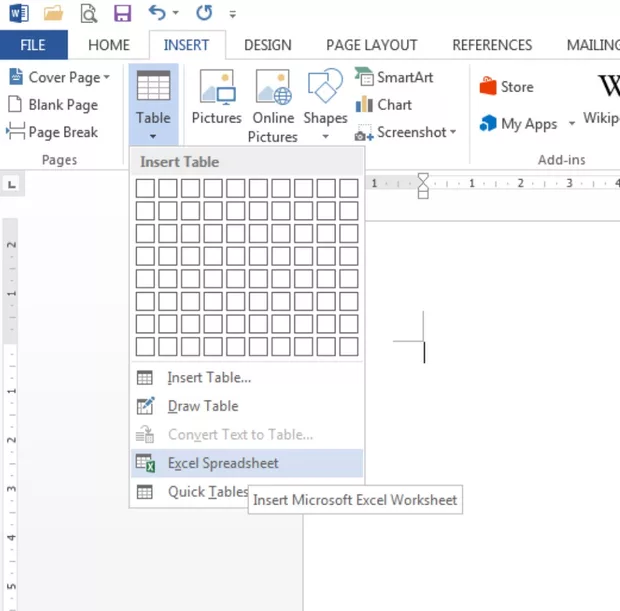The image size is (620, 611).
Task: Click the Undo arrow icon
Action: (157, 14)
